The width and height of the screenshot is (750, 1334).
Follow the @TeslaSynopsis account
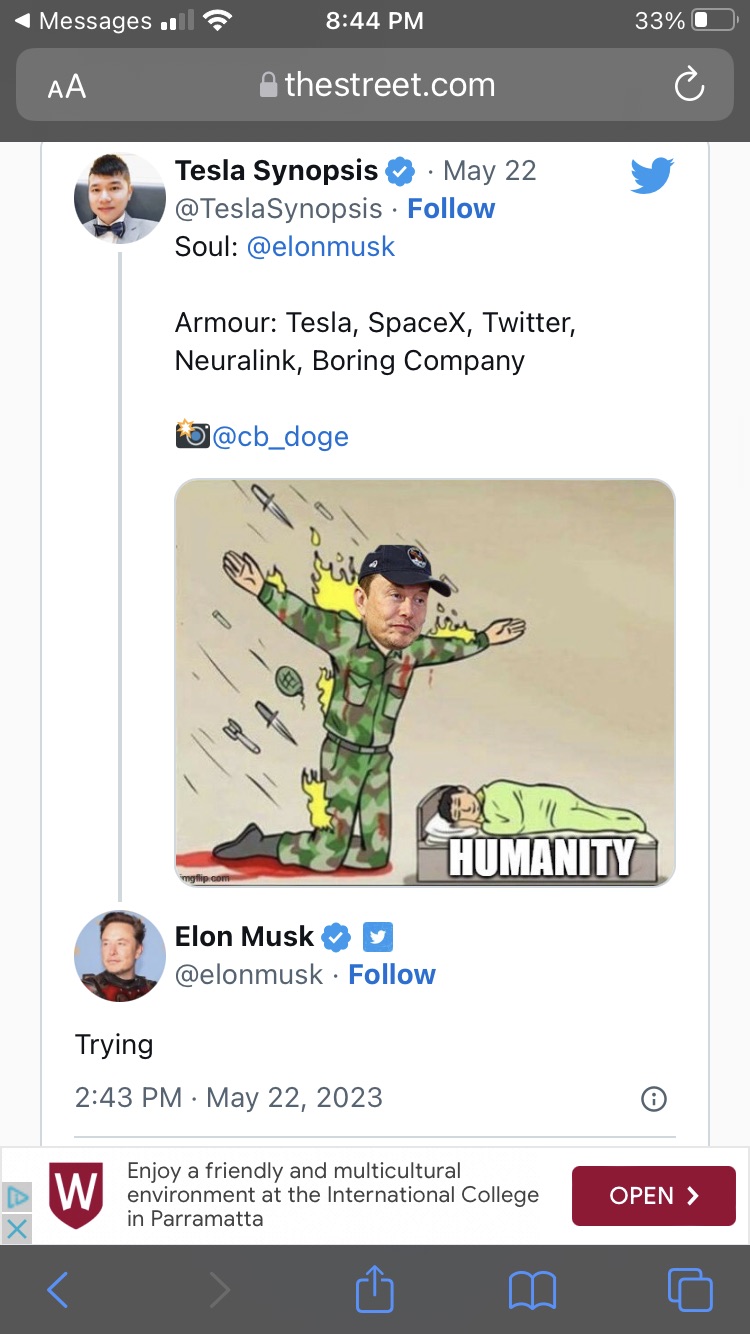click(x=451, y=208)
